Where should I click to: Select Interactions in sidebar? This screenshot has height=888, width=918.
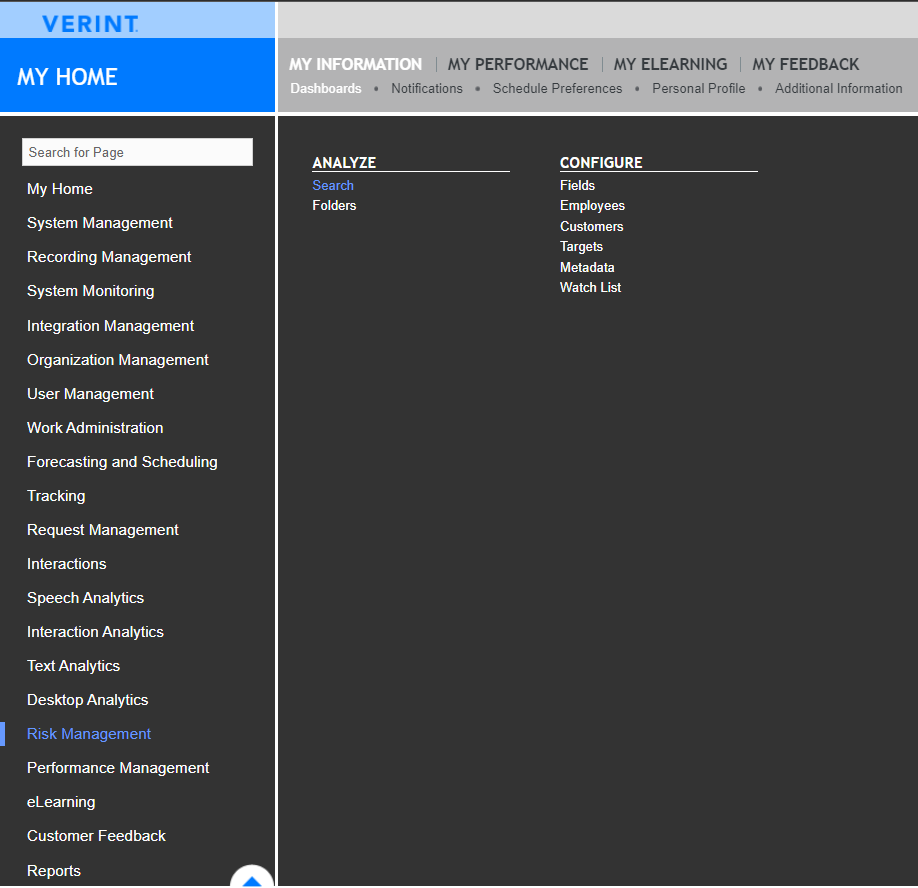click(67, 564)
